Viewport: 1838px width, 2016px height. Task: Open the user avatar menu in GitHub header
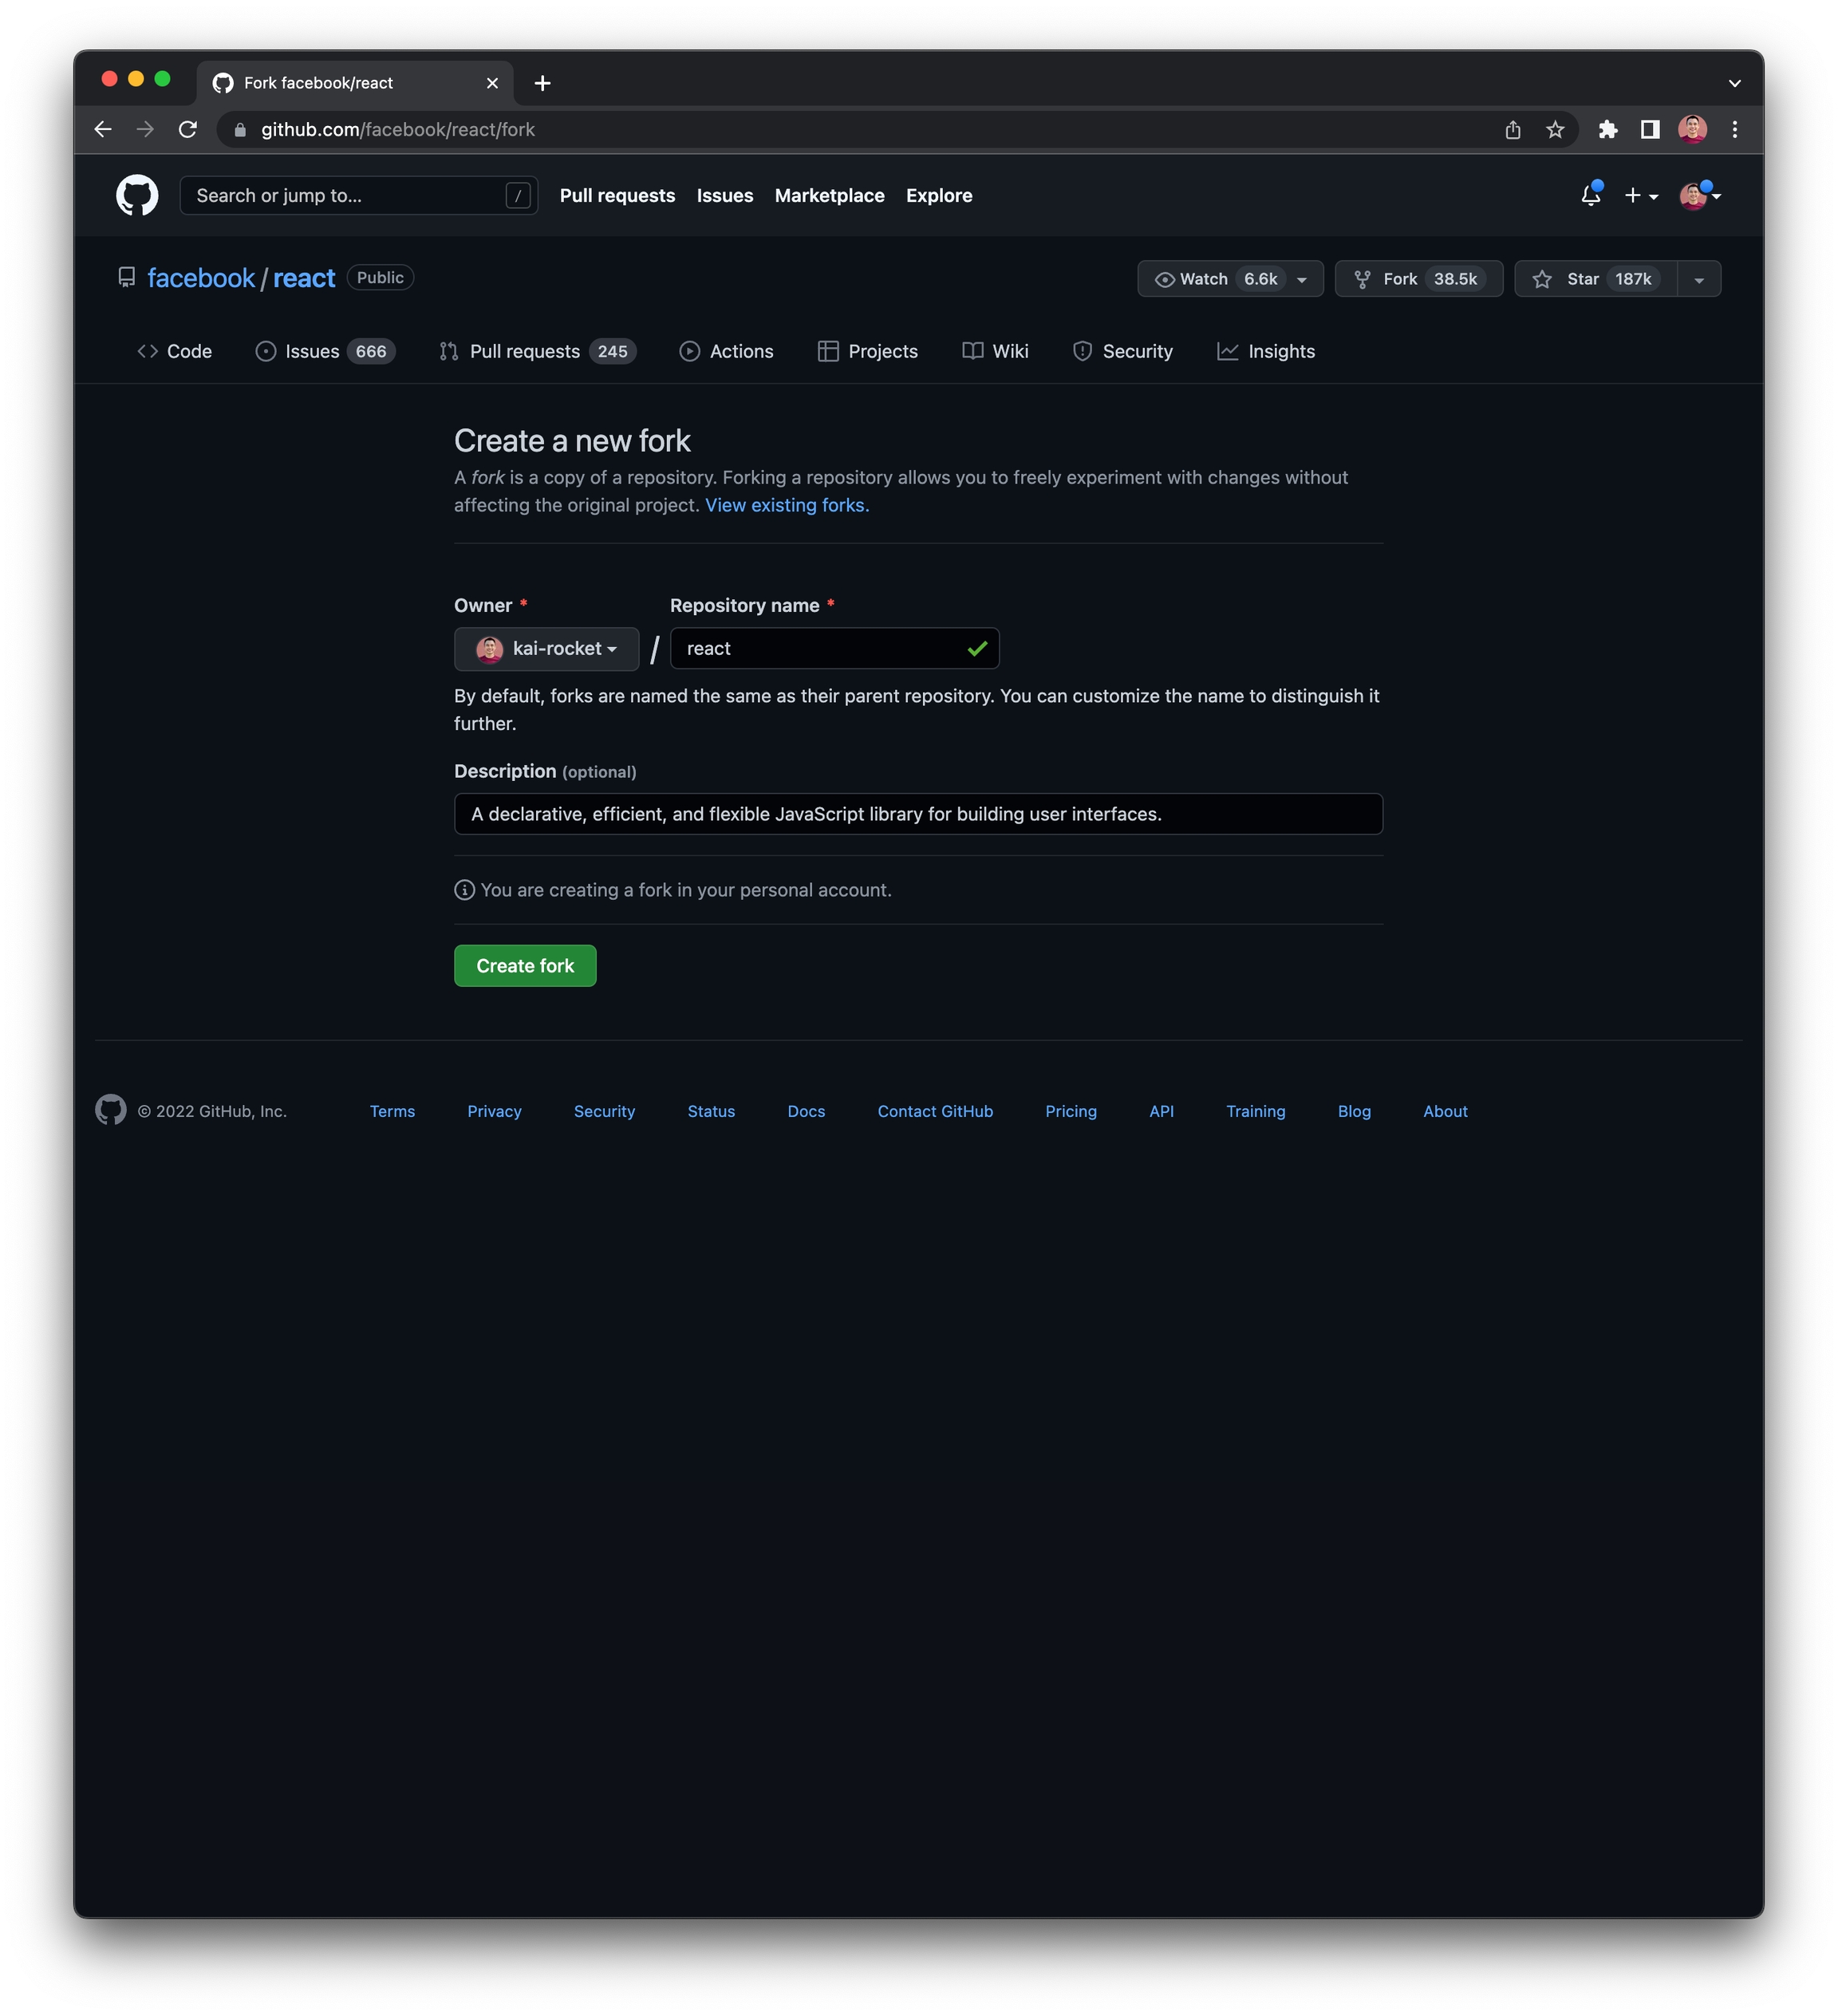pyautogui.click(x=1700, y=196)
